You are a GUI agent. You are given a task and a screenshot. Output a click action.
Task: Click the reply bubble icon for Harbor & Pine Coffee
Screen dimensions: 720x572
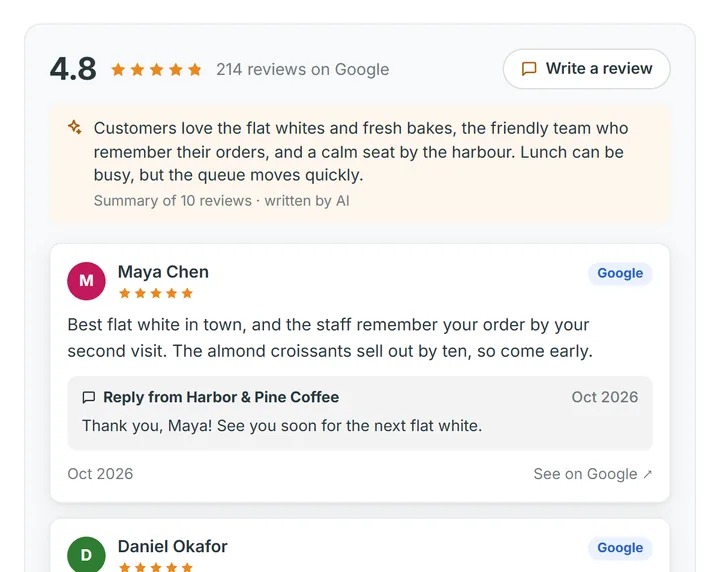tap(89, 397)
